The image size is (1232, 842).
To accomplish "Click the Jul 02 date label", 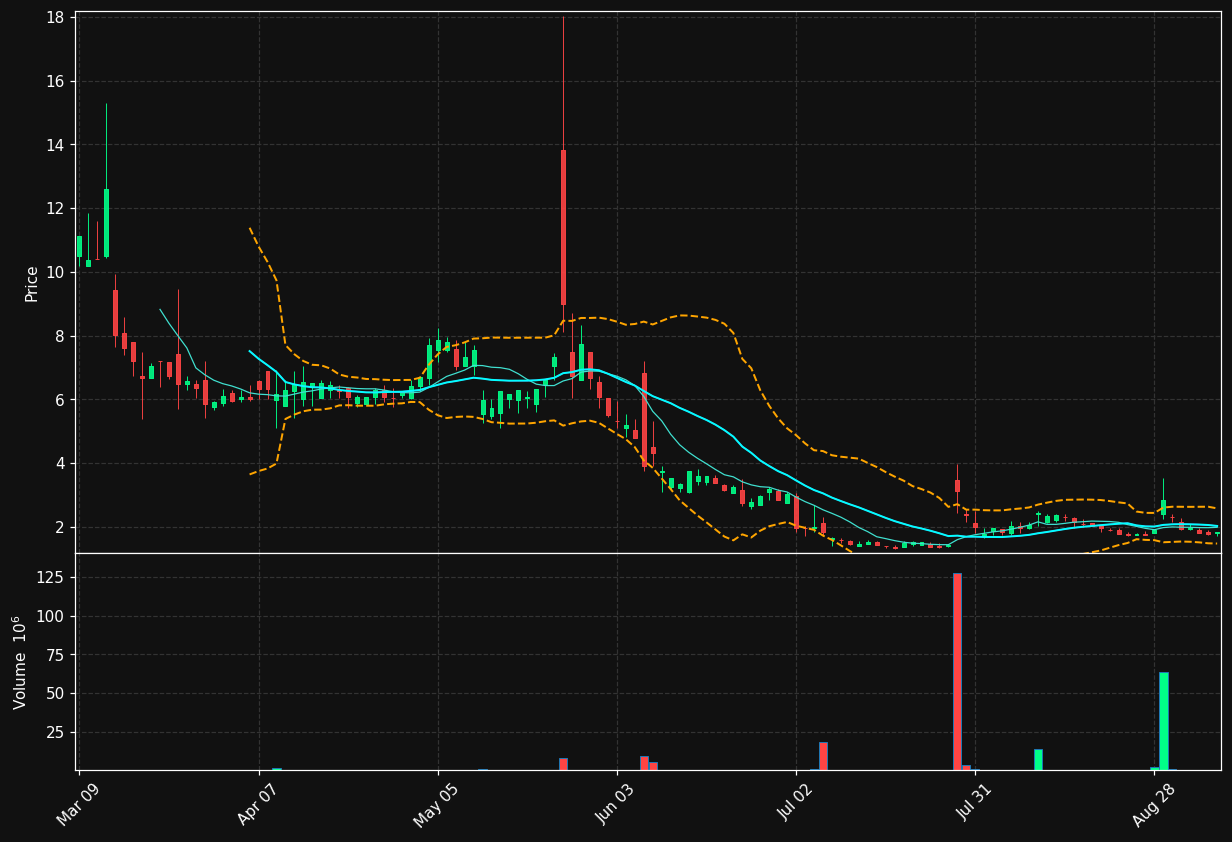I will pos(796,804).
